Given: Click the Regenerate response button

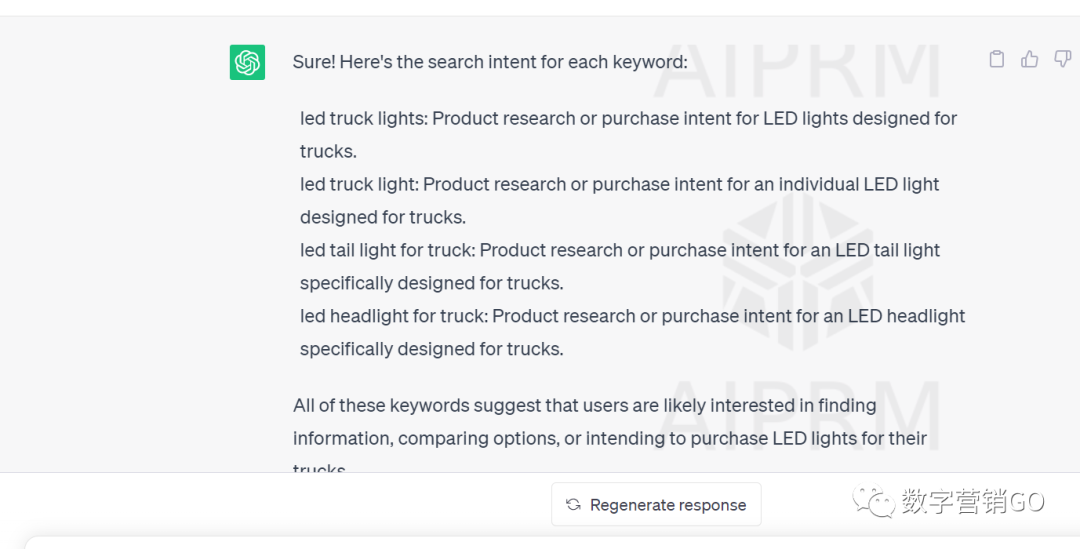Looking at the screenshot, I should pyautogui.click(x=656, y=504).
